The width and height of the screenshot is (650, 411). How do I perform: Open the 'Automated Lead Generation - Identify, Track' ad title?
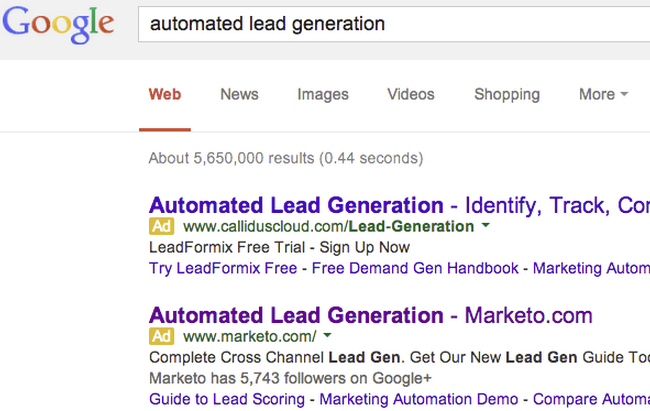[398, 205]
